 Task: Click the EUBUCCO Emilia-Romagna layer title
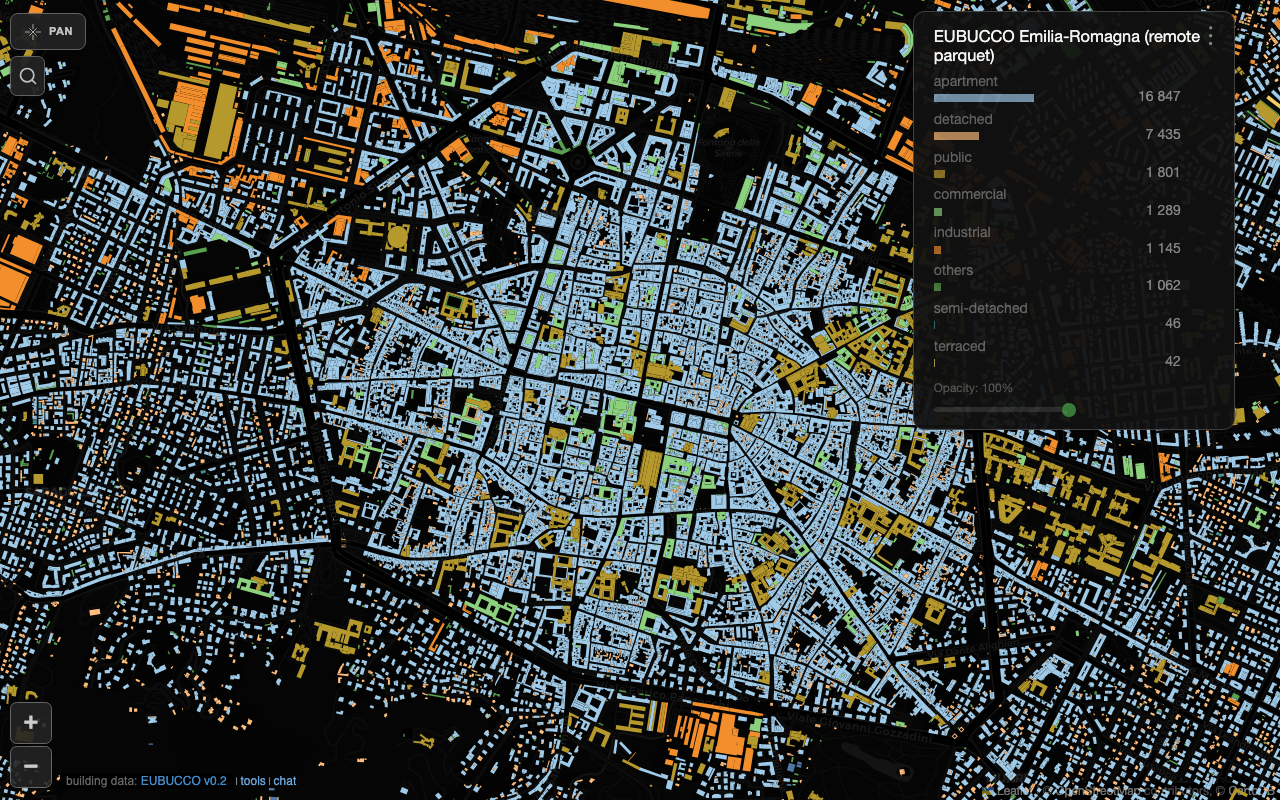click(1067, 46)
